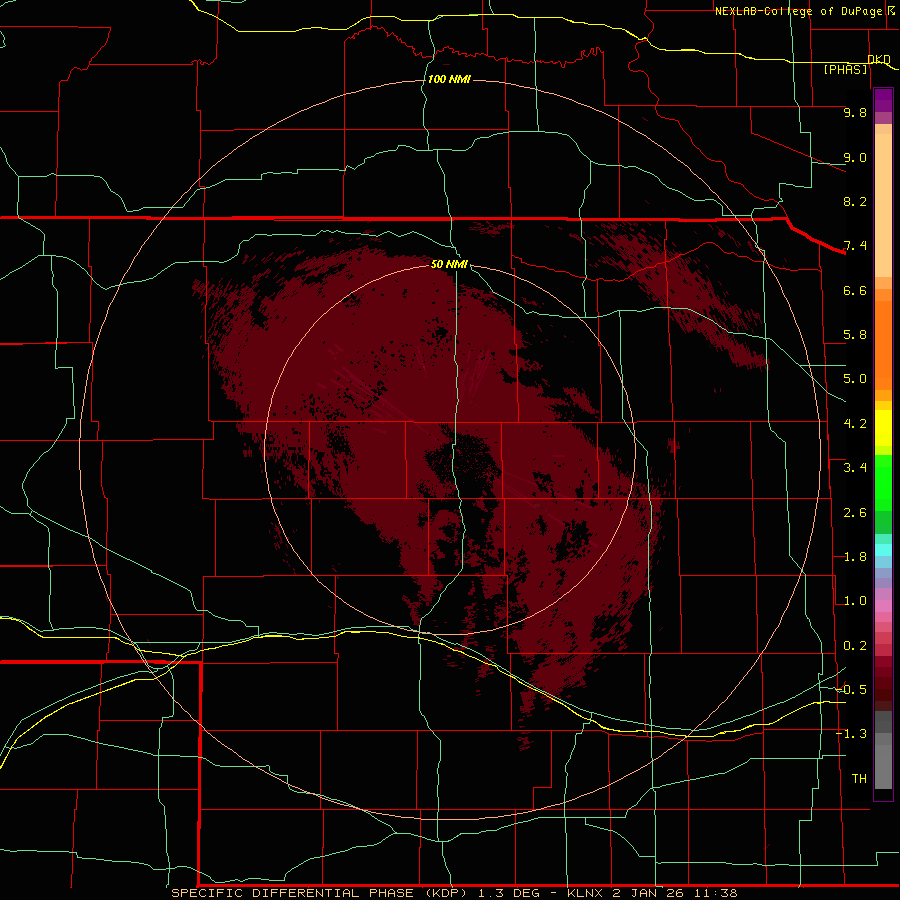
Task: Click the 50 NMI range ring label
Action: click(449, 264)
